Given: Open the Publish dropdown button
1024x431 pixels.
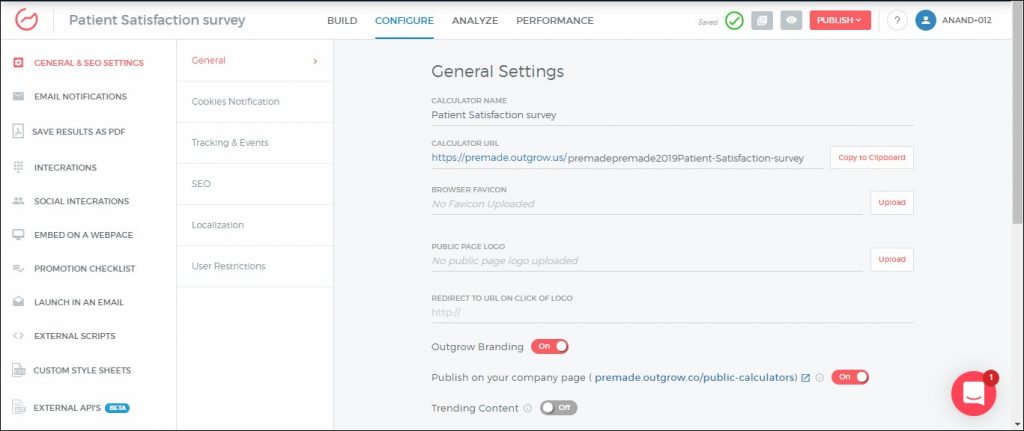Looking at the screenshot, I should (840, 20).
